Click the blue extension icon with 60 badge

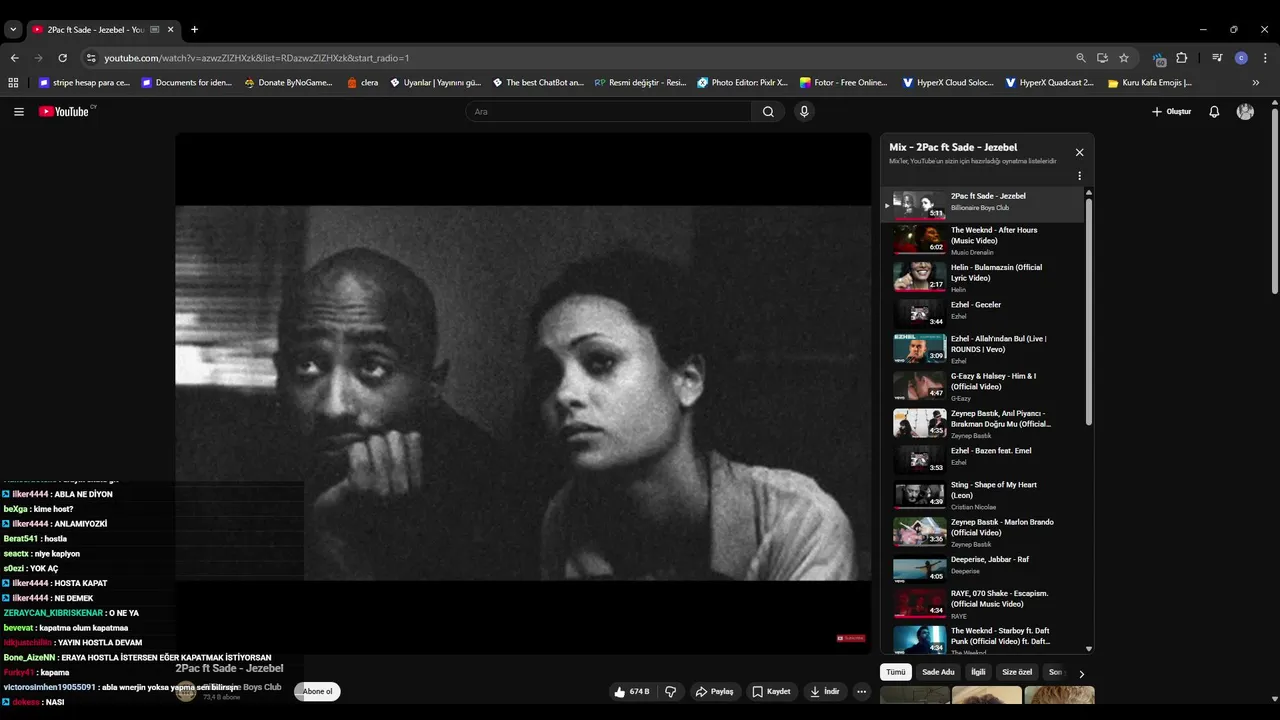pos(1159,58)
